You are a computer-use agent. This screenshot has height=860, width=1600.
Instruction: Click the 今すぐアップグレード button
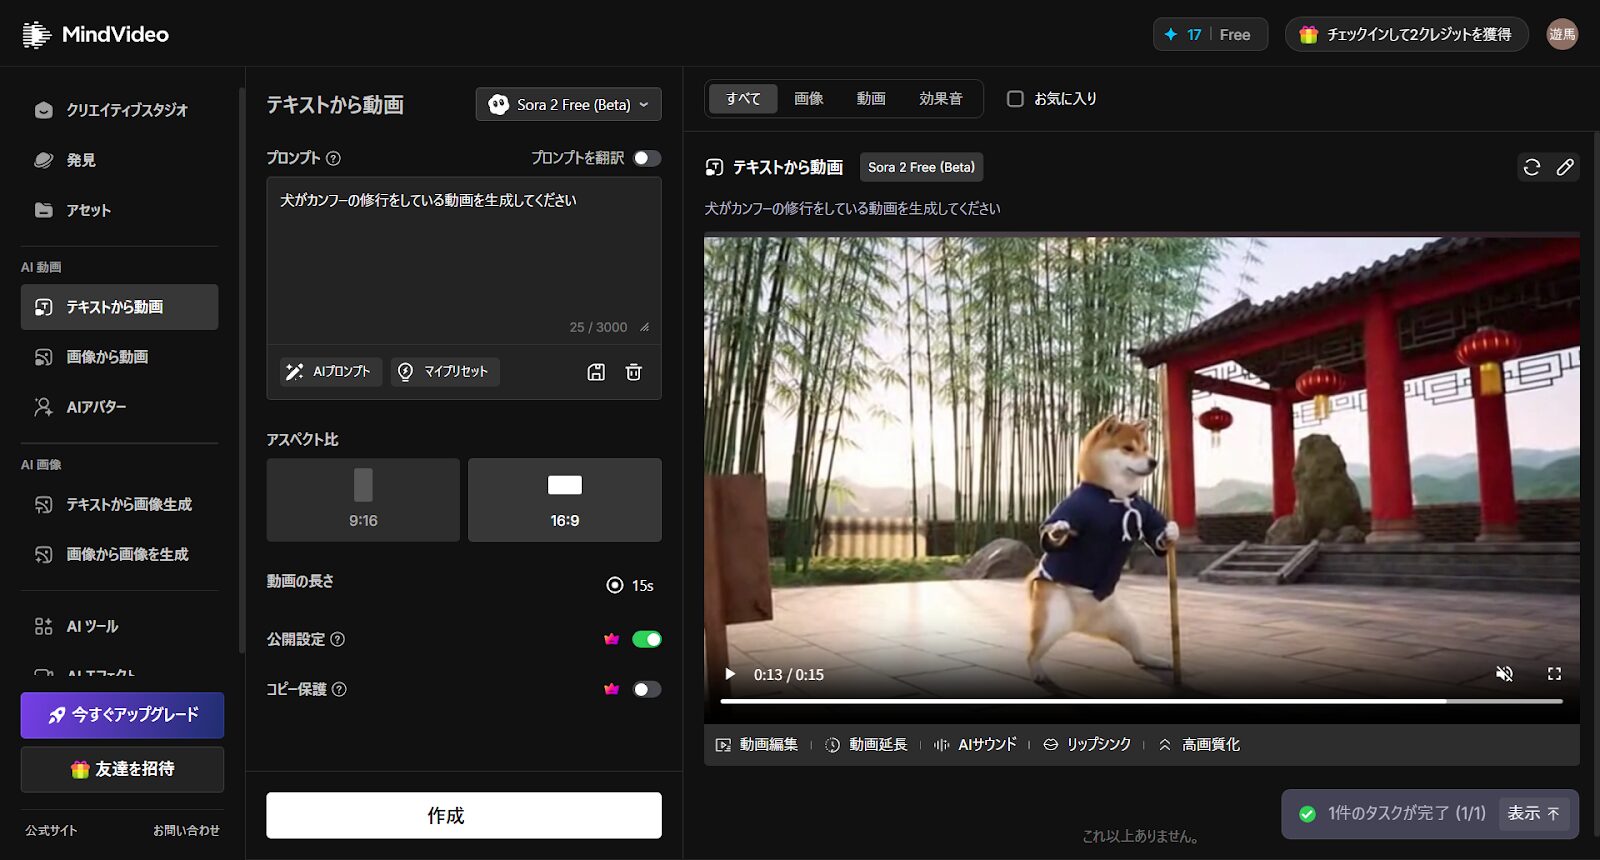coord(122,715)
